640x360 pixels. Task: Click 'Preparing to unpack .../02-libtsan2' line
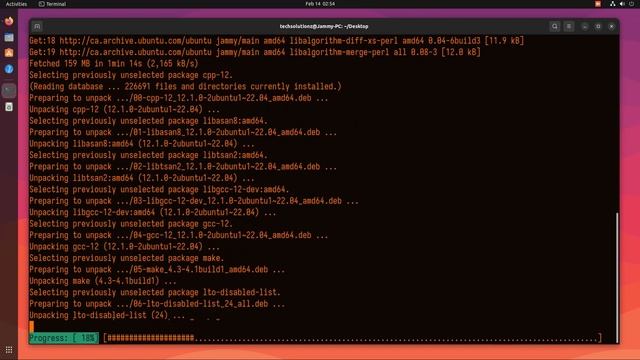(x=183, y=167)
